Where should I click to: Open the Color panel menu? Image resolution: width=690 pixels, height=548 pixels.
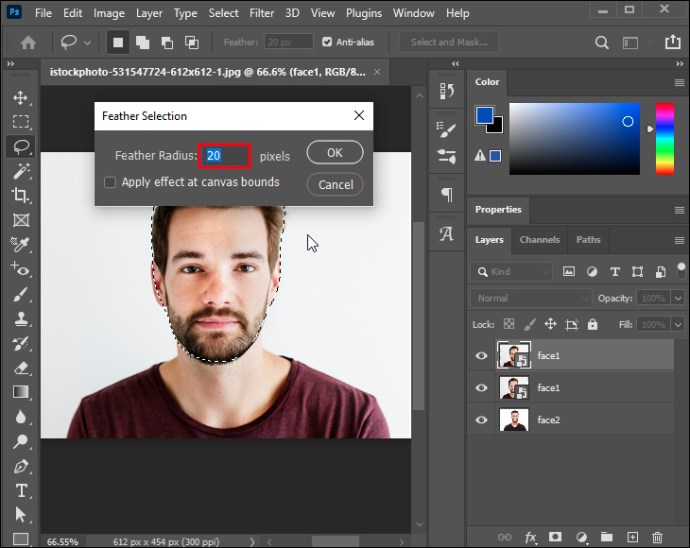(679, 82)
